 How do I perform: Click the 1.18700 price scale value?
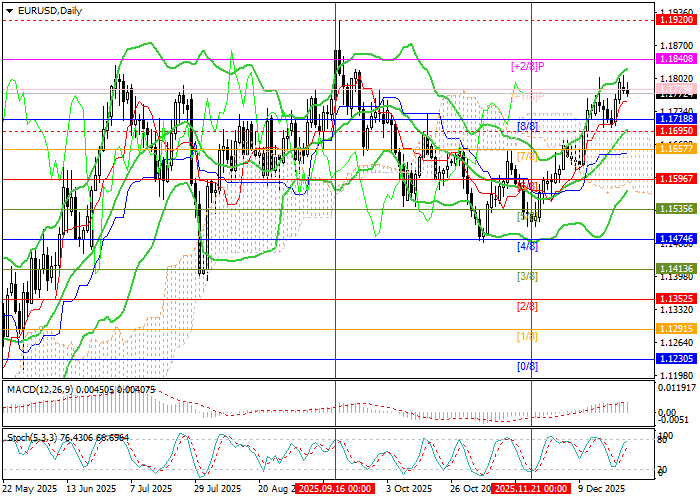coord(676,46)
